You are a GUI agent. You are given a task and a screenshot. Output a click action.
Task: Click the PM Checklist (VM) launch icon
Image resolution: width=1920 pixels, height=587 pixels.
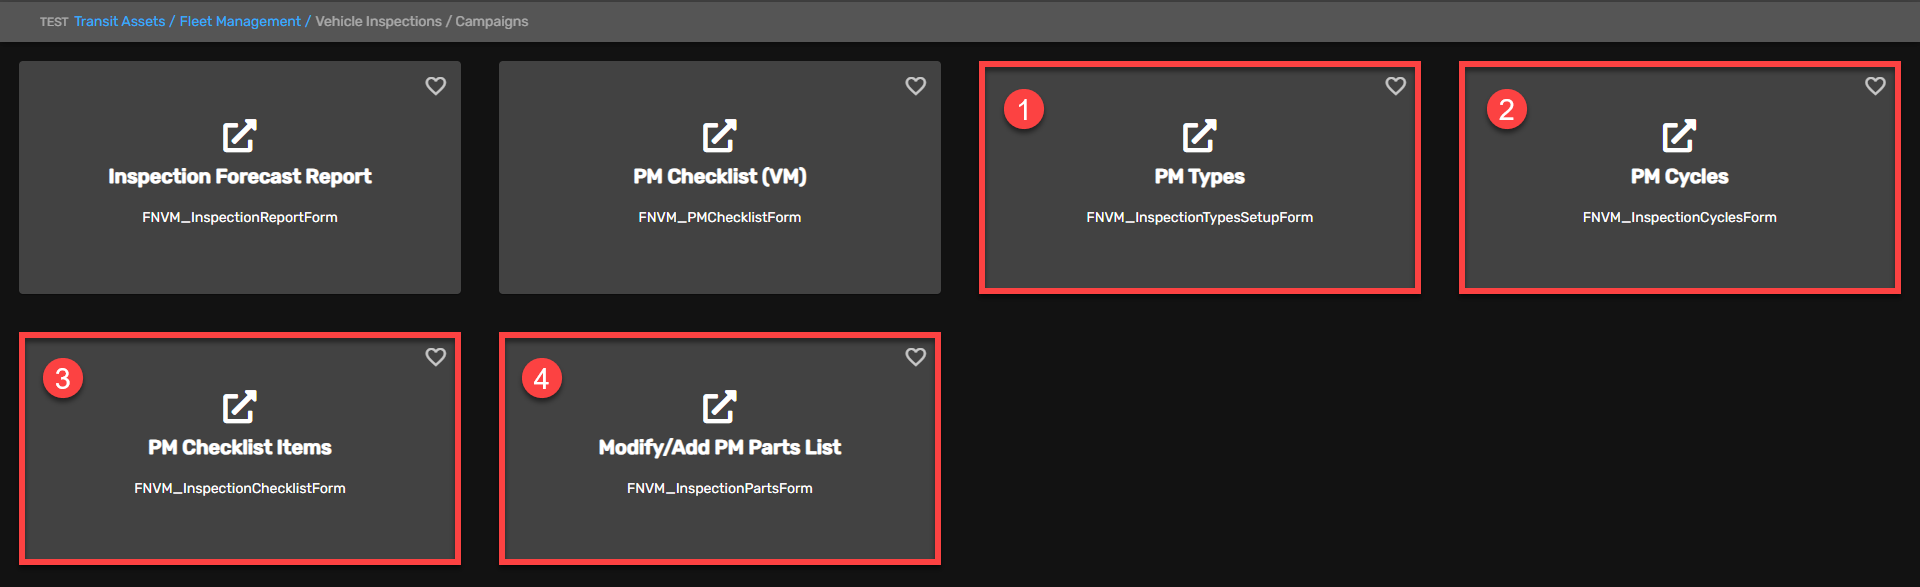pyautogui.click(x=719, y=136)
